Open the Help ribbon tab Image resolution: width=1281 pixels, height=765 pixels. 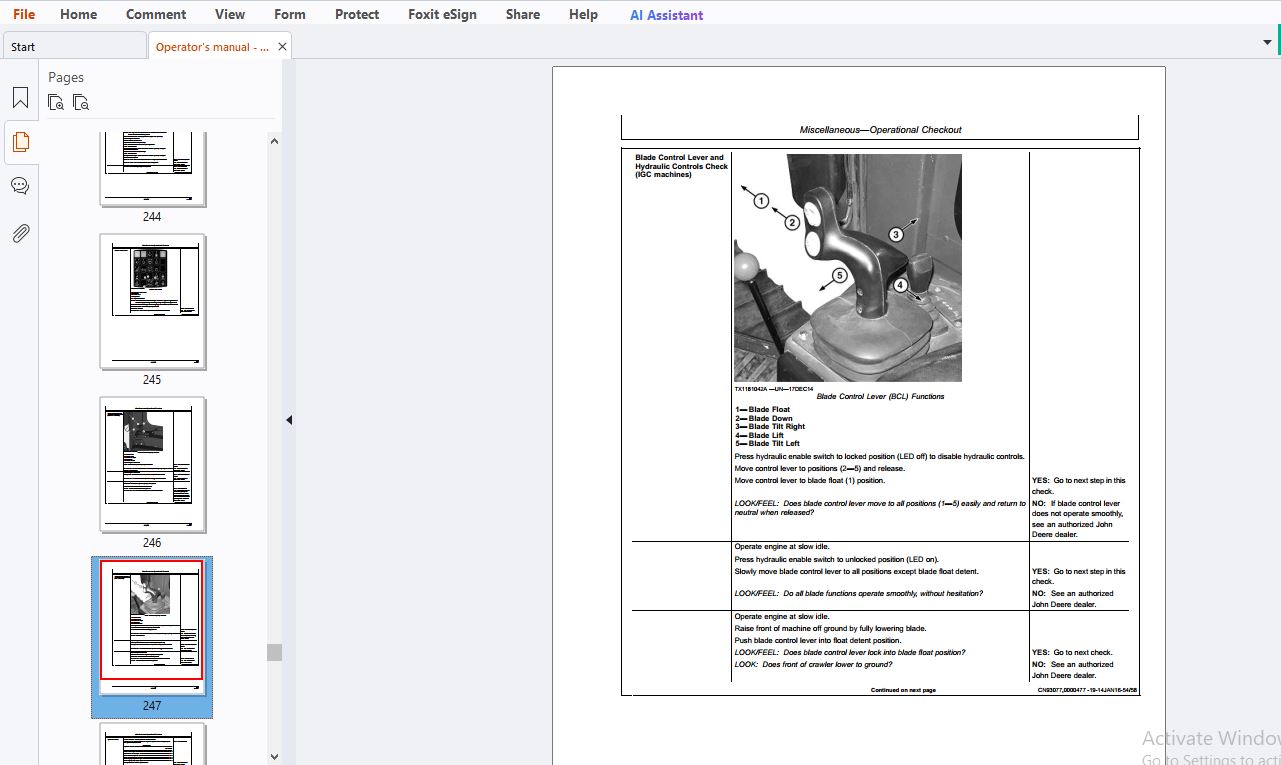coord(583,14)
